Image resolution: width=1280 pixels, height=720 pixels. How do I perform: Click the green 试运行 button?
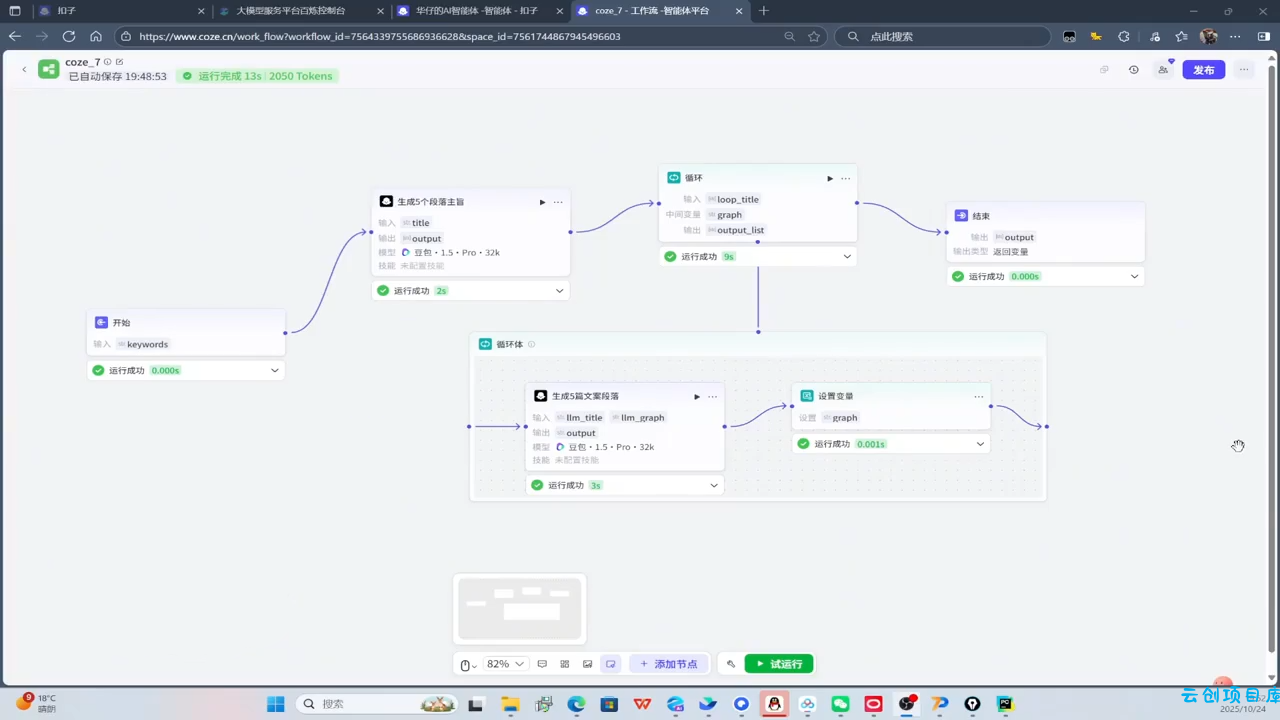click(x=779, y=664)
